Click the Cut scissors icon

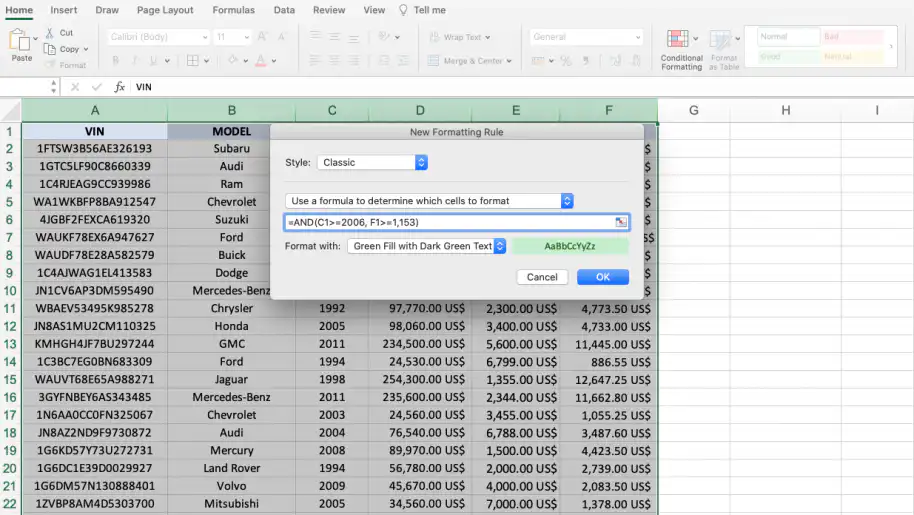pyautogui.click(x=50, y=33)
